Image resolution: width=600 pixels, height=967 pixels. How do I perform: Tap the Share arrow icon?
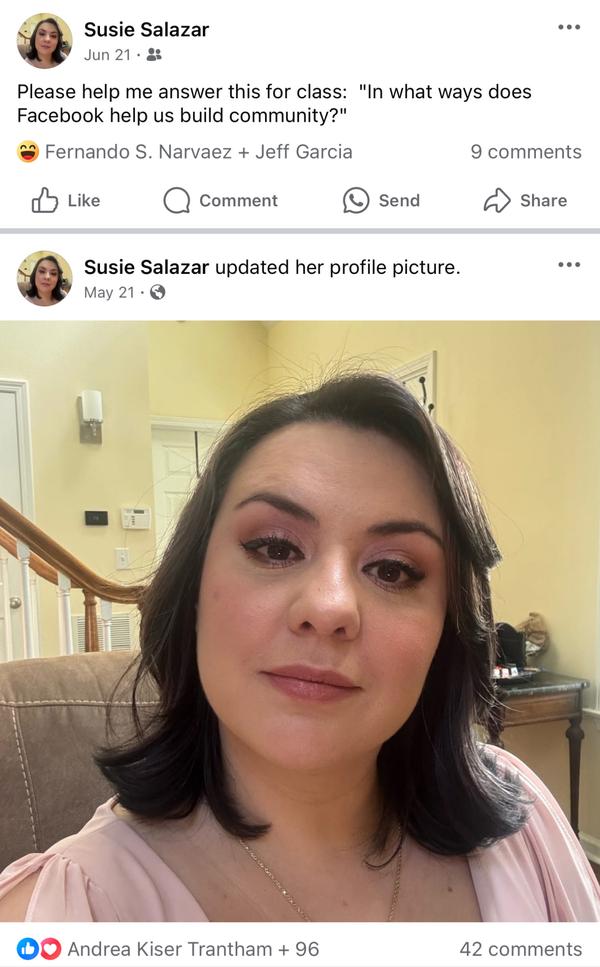[496, 200]
